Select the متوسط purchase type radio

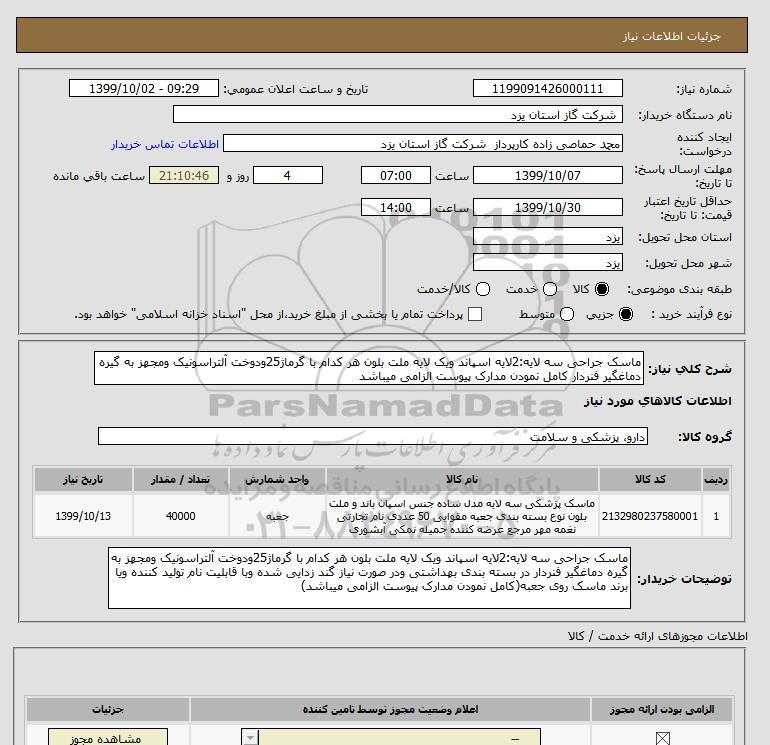567,314
